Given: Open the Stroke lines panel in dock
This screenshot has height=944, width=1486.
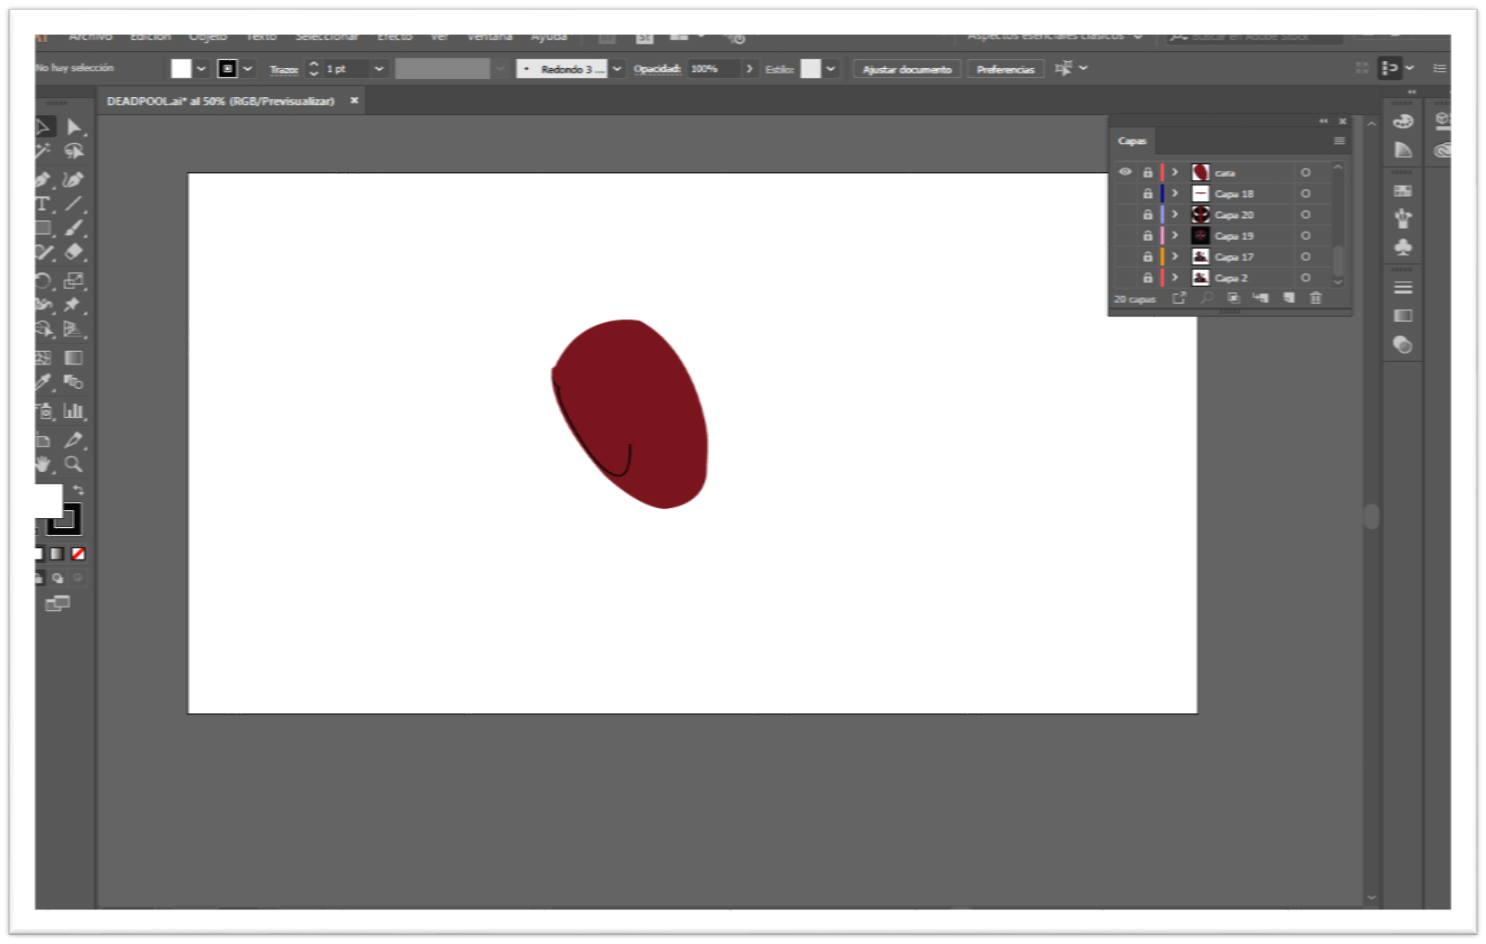Looking at the screenshot, I should 1403,288.
